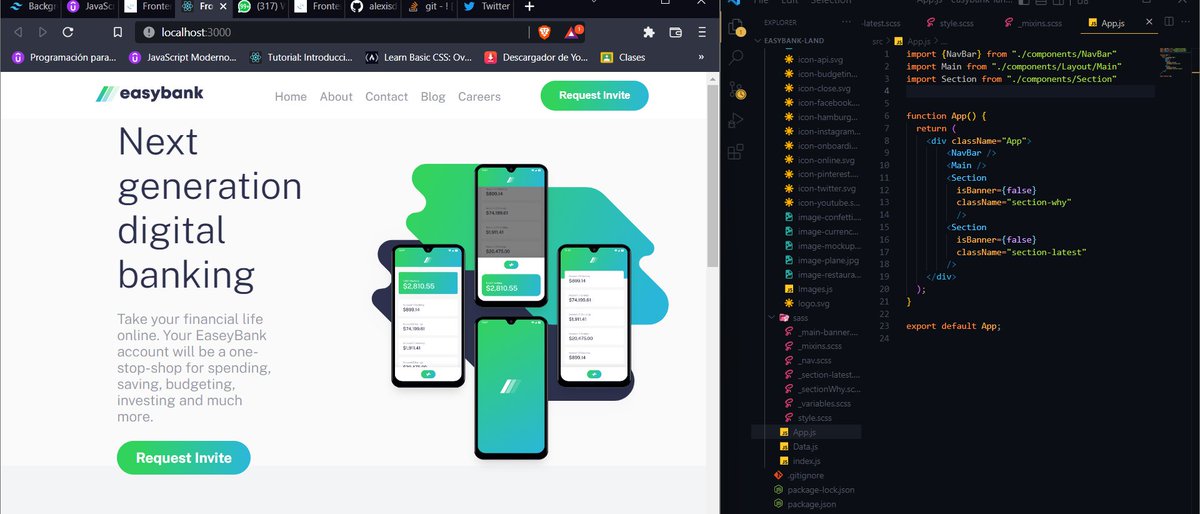Open logo.svg in the Explorer tree

813,303
